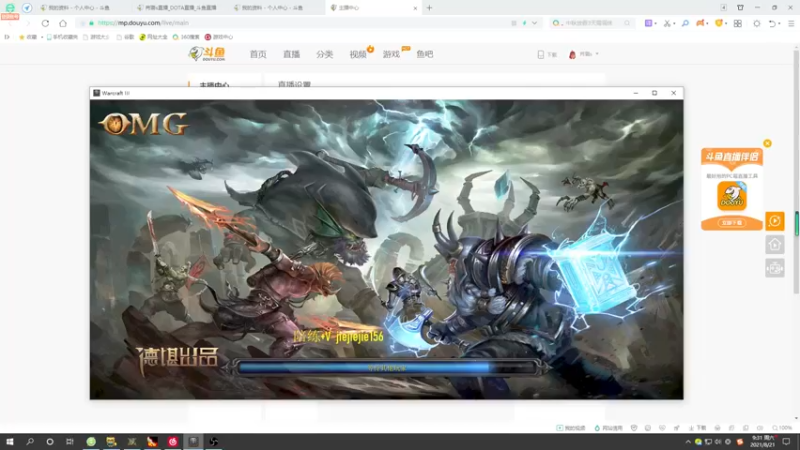800x450 pixels.
Task: Click the home icon on right floating sidebar
Action: point(774,245)
